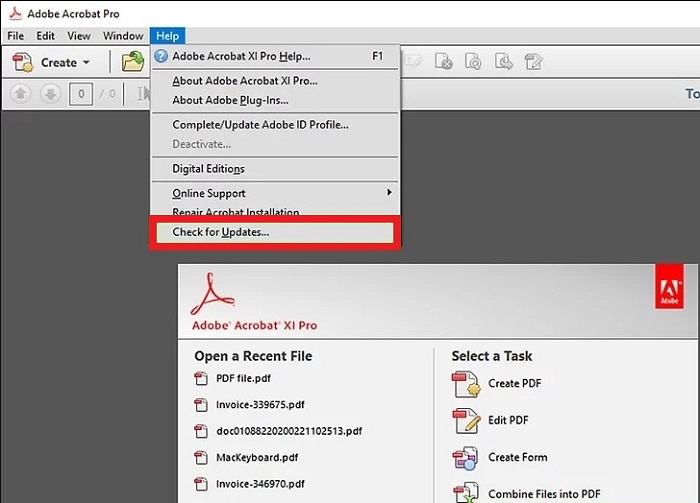The height and width of the screenshot is (503, 700).
Task: Select Adobe Acrobat XI Pro Help
Action: pos(275,56)
